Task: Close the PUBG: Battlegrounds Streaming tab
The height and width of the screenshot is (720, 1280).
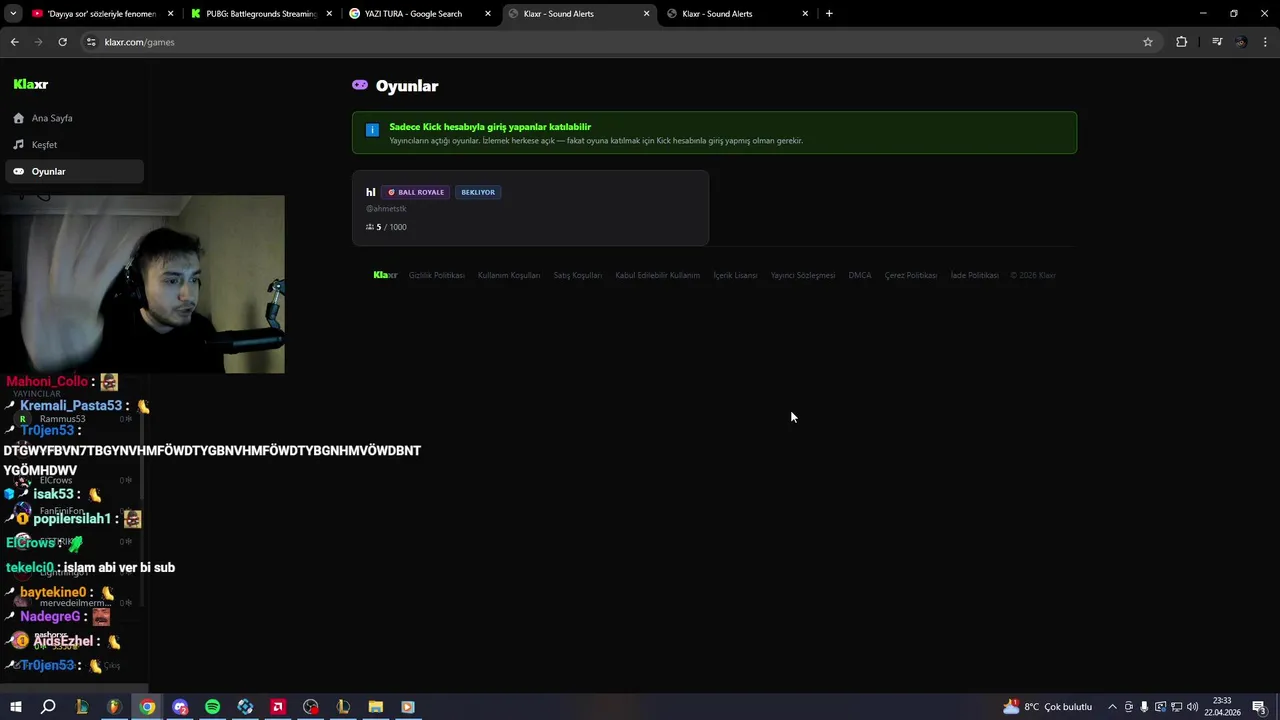Action: (x=329, y=14)
